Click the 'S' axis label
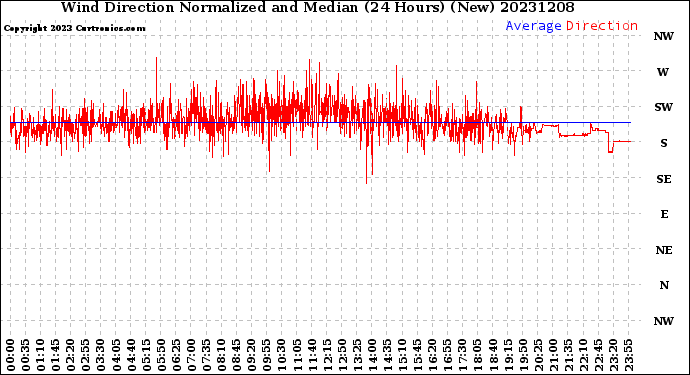The height and width of the screenshot is (375, 690). [664, 143]
